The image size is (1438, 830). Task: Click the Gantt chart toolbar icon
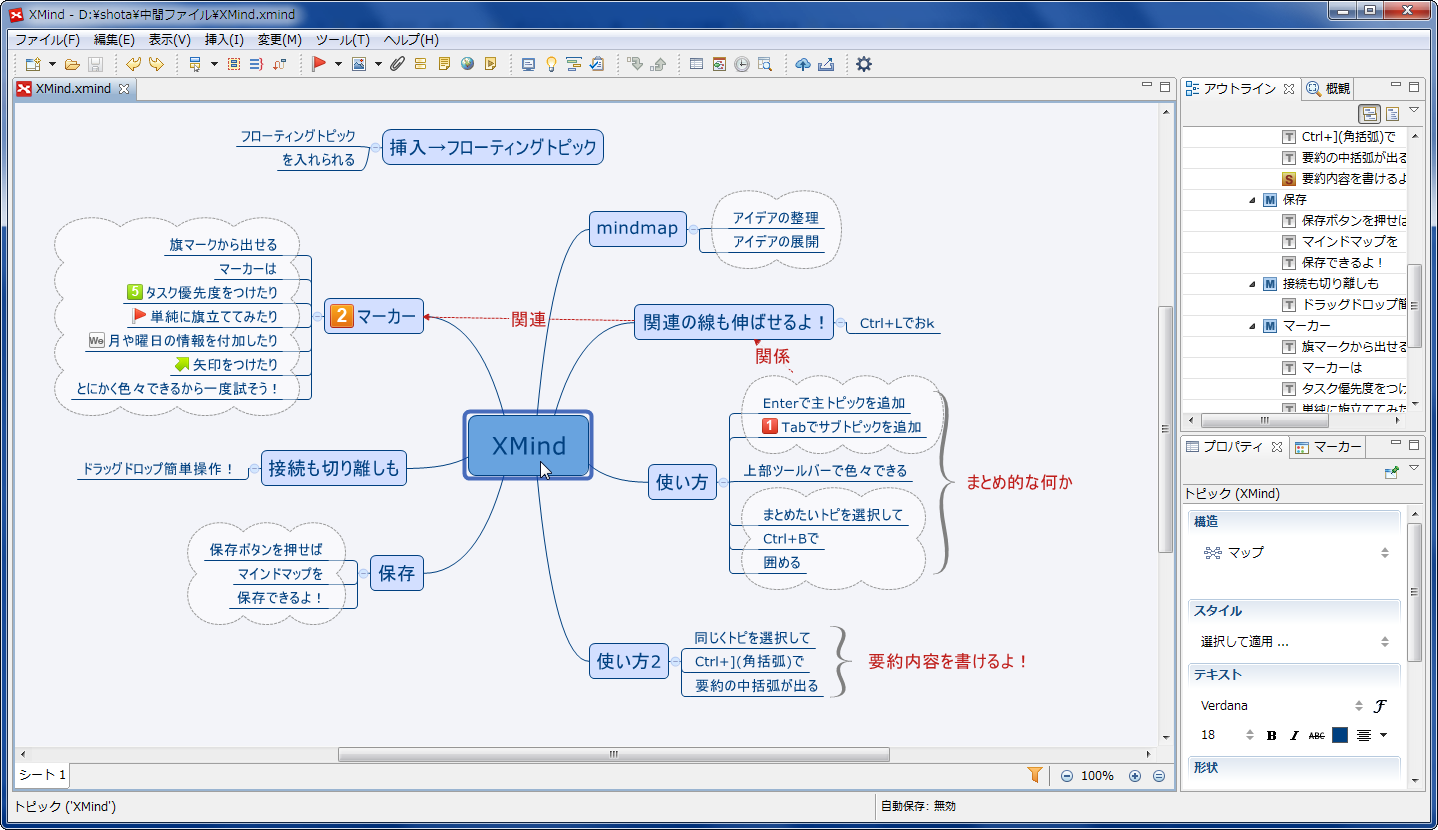tap(574, 64)
